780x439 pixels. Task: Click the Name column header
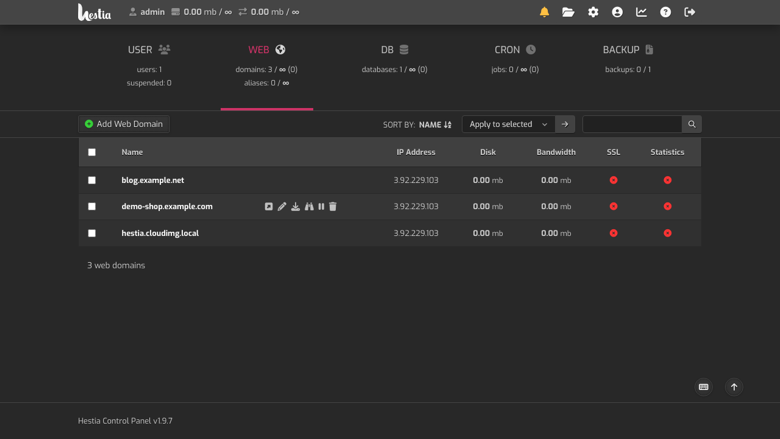click(x=132, y=152)
